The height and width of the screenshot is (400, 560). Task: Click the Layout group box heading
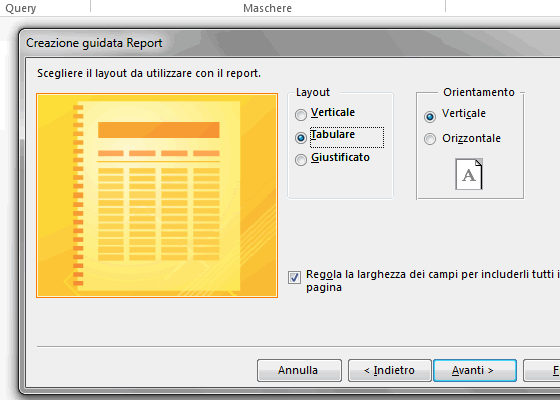[313, 92]
